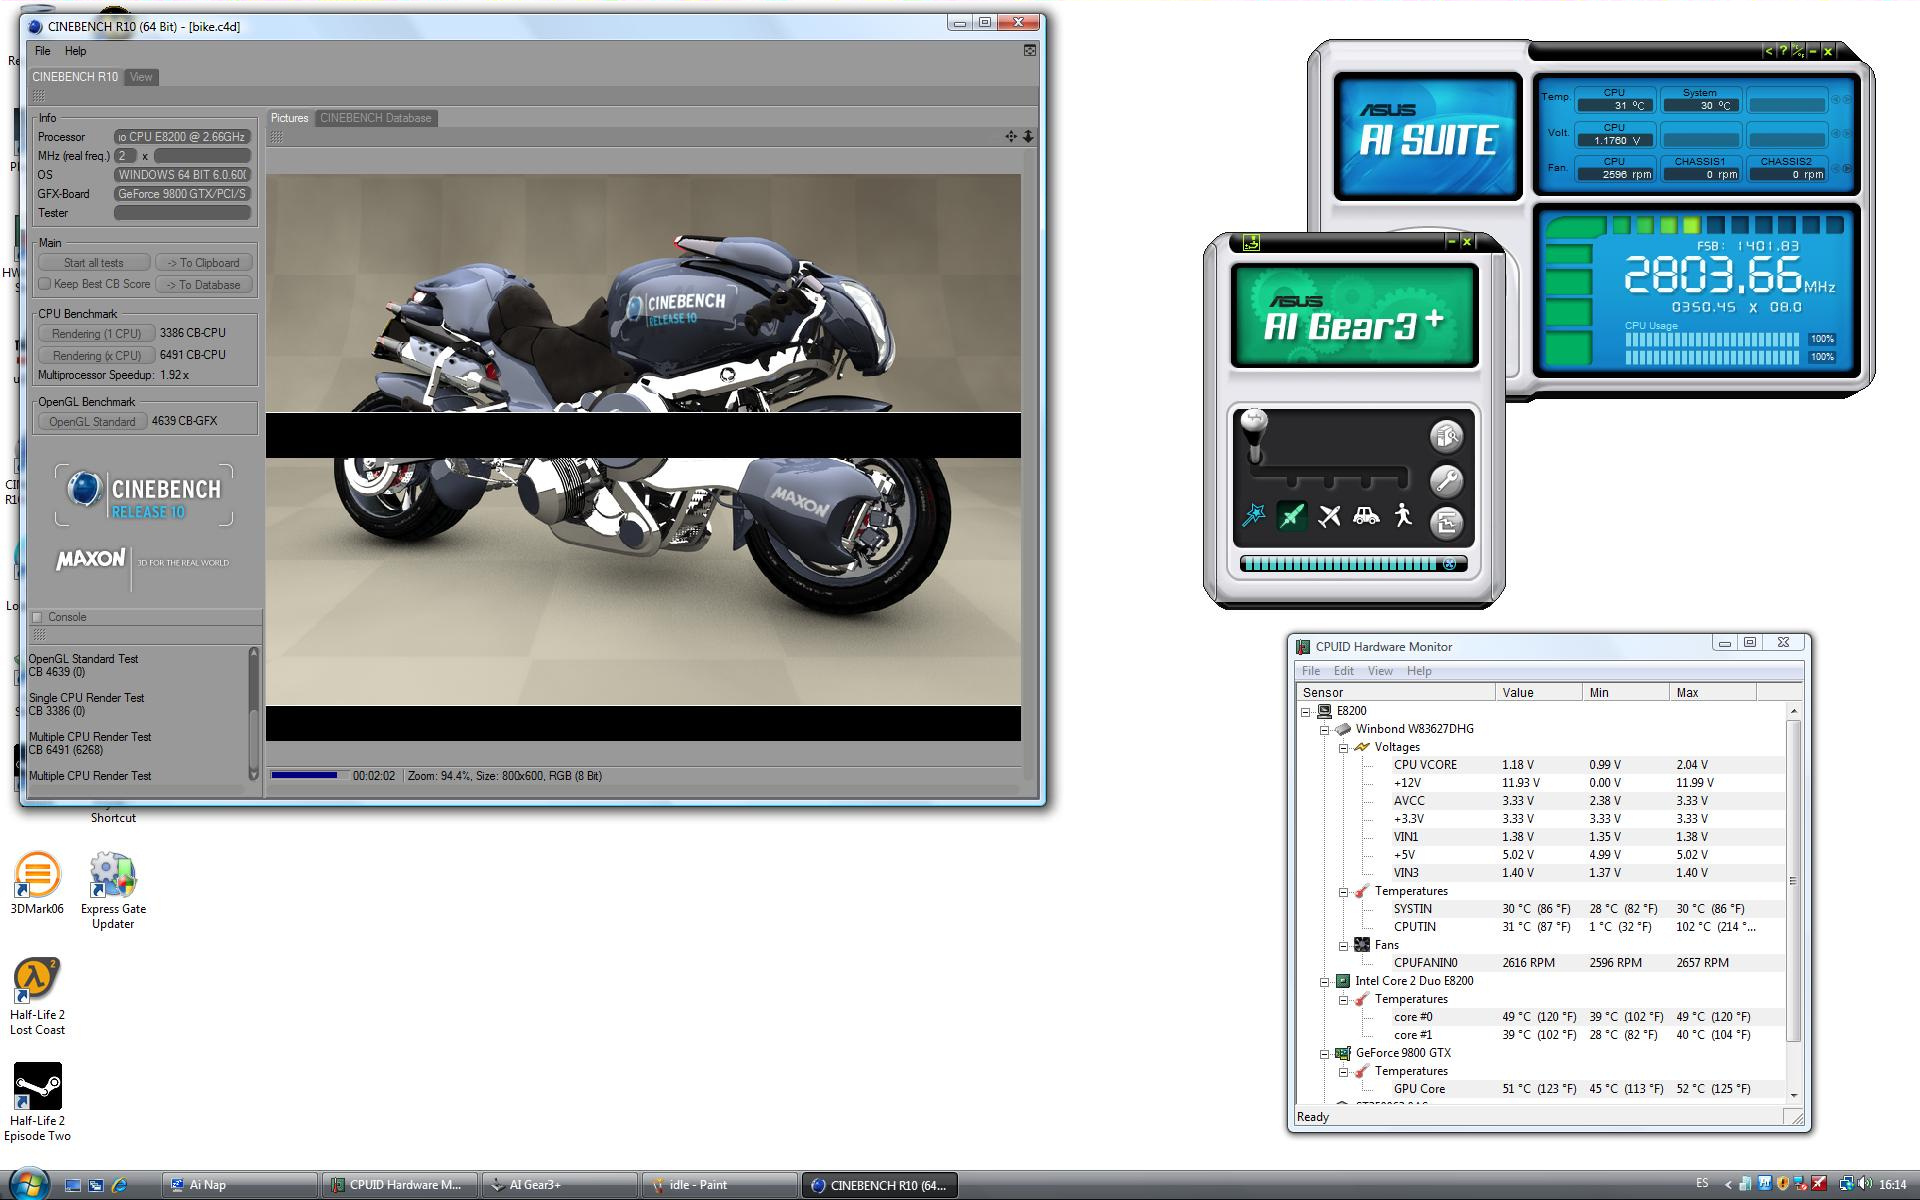Click the rocket turbo mode icon

tap(1291, 516)
